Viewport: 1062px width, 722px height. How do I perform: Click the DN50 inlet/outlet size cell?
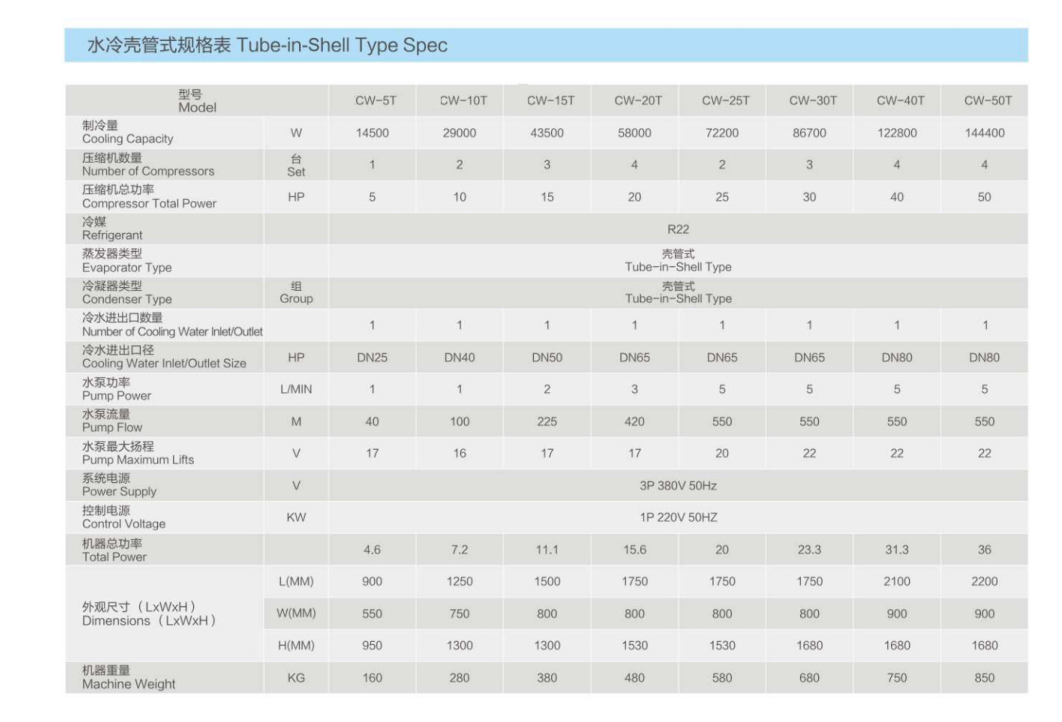click(x=547, y=357)
